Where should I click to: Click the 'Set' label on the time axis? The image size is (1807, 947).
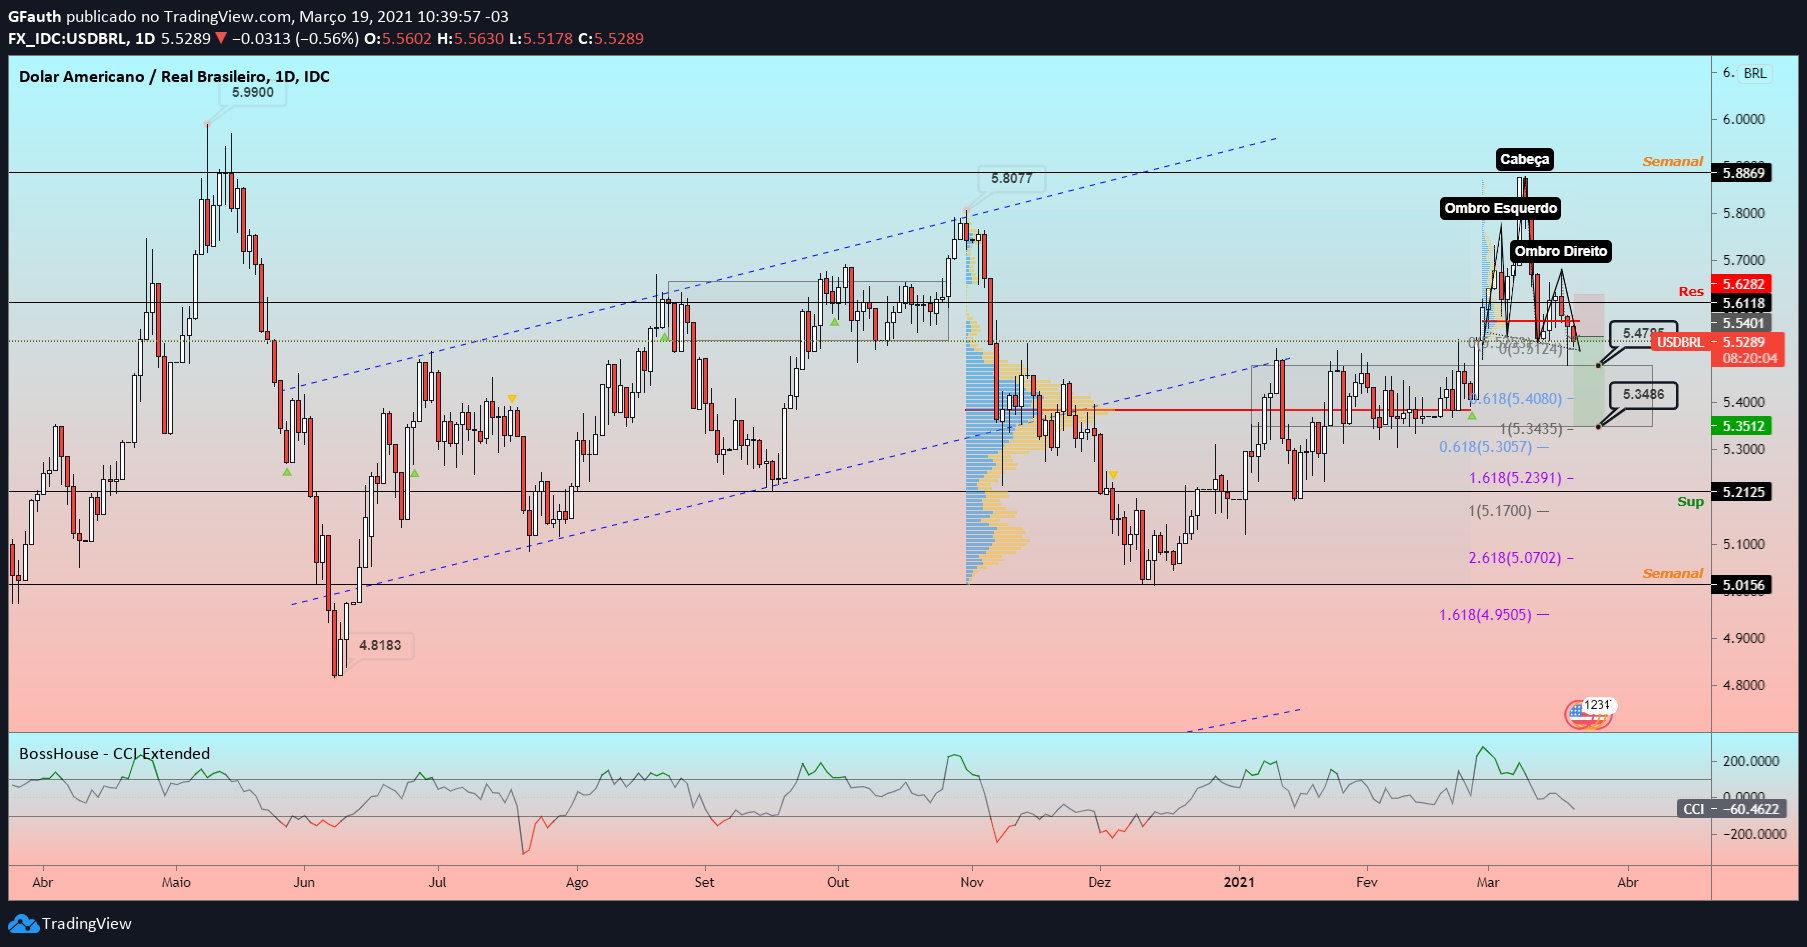pyautogui.click(x=705, y=883)
